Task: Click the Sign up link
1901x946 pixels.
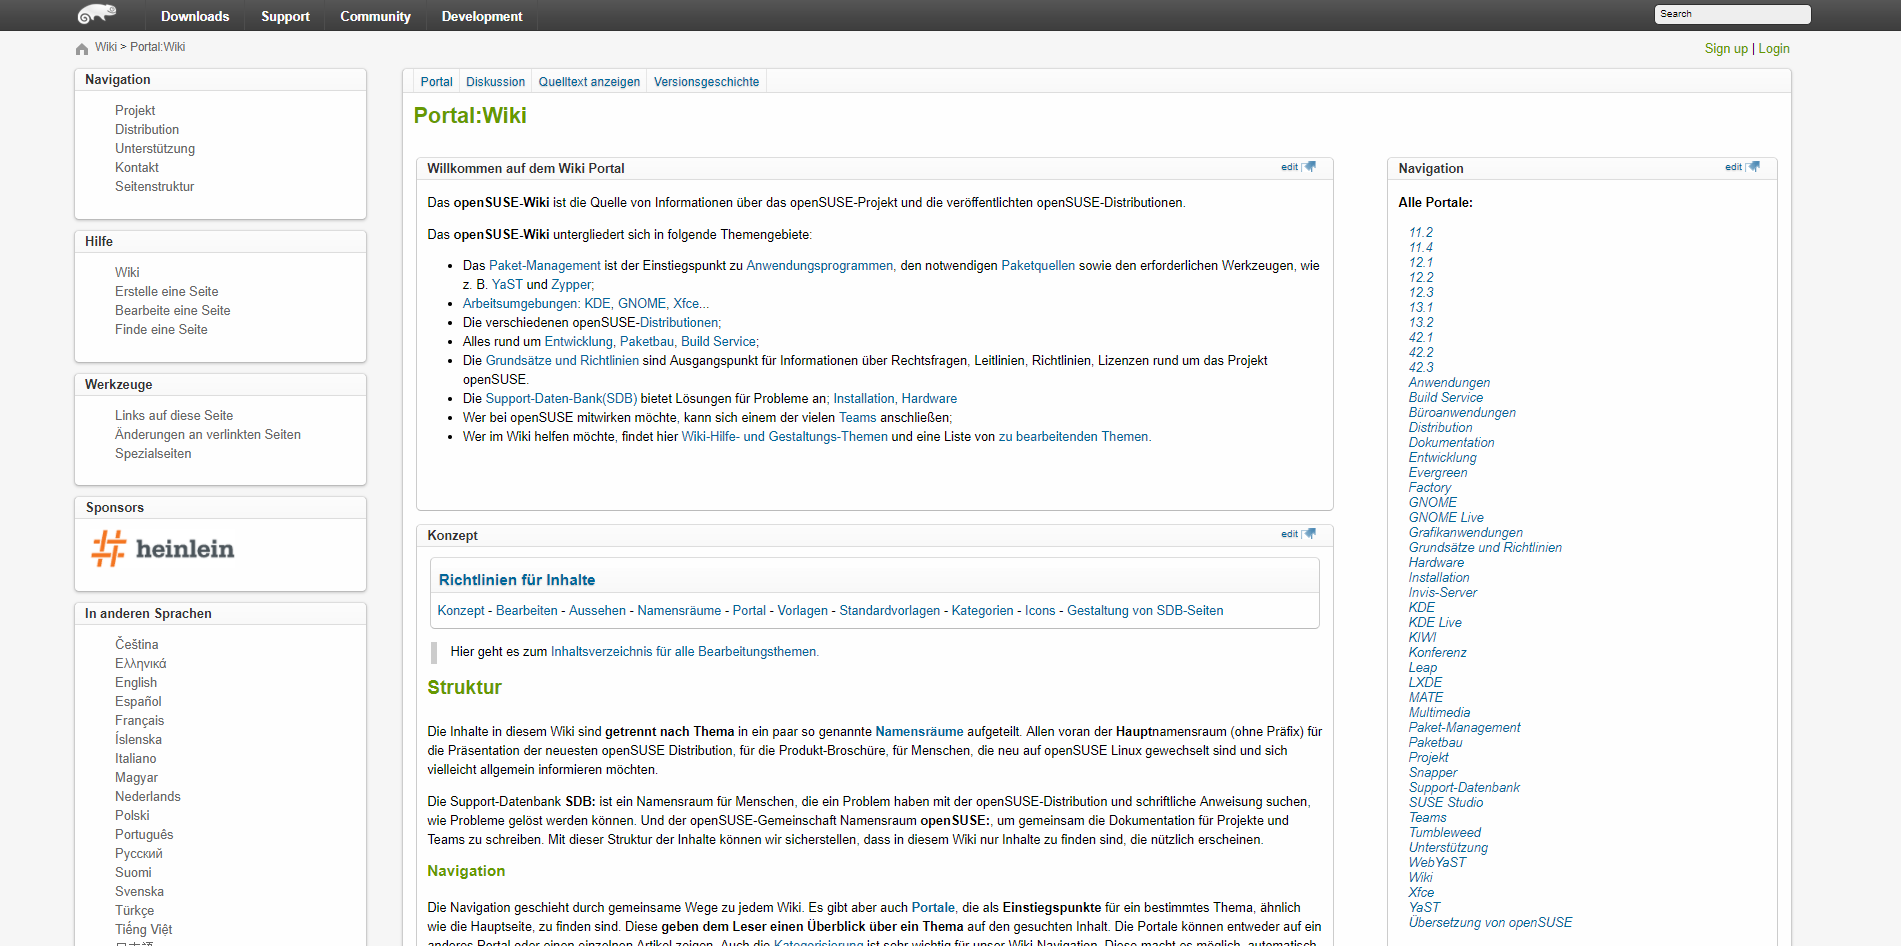Action: pos(1726,48)
